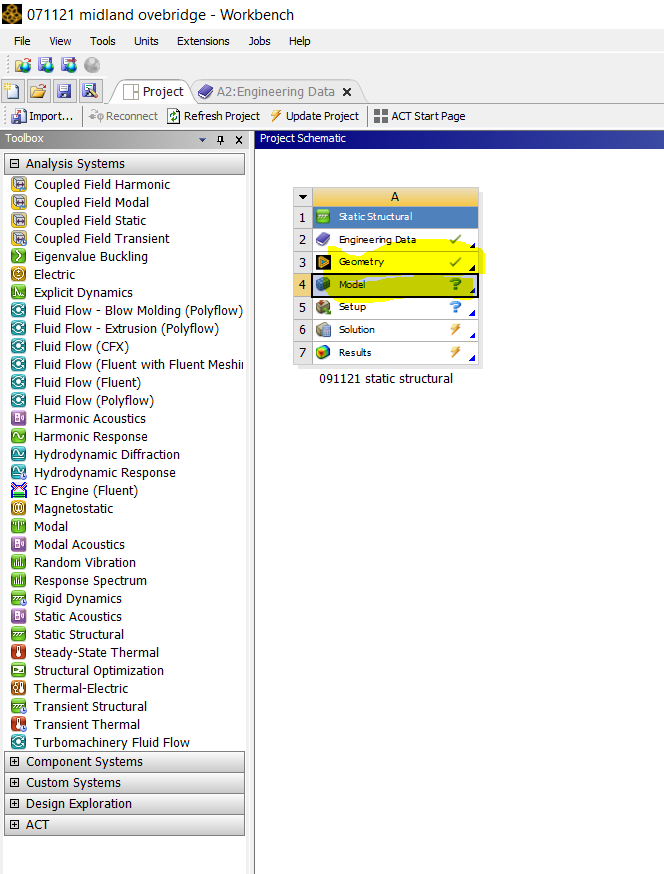This screenshot has width=664, height=874.
Task: Collapse the Analysis Systems section
Action: click(x=14, y=164)
